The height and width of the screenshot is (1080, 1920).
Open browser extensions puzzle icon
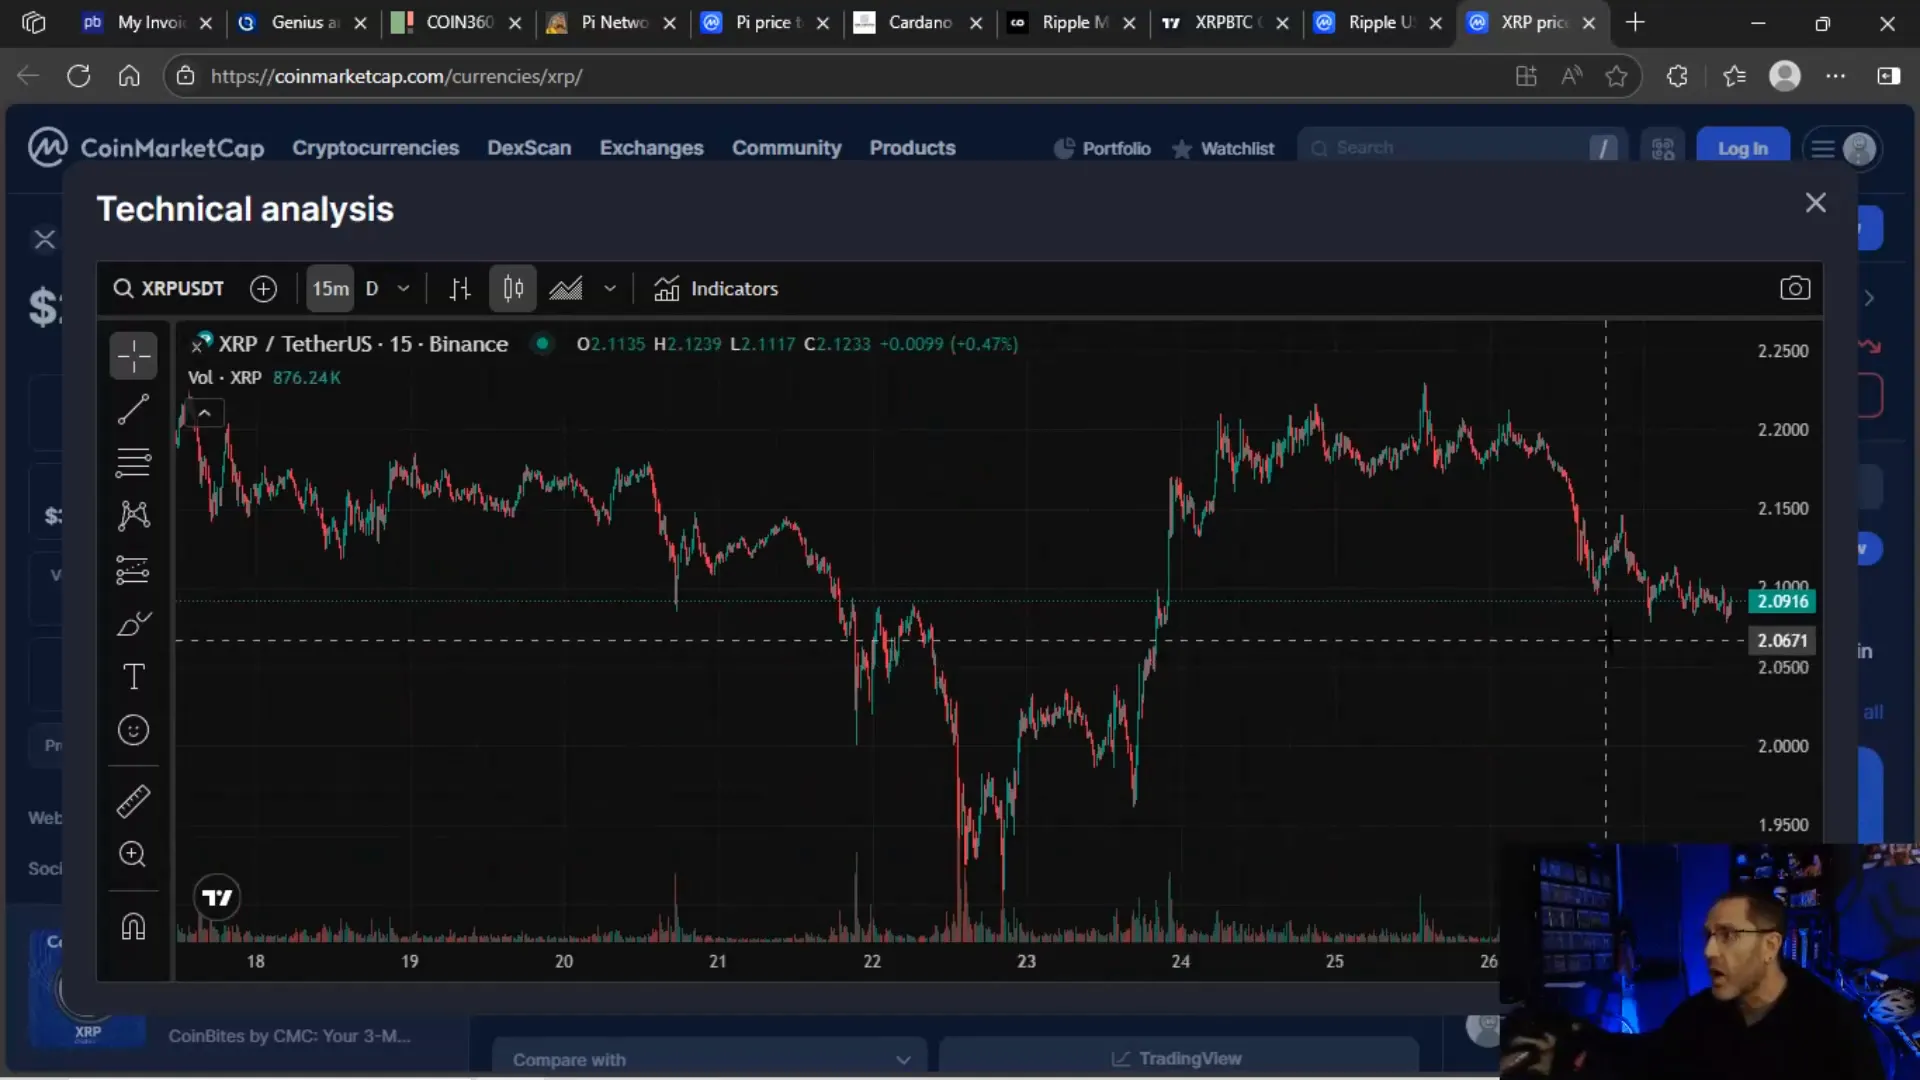pyautogui.click(x=1677, y=76)
